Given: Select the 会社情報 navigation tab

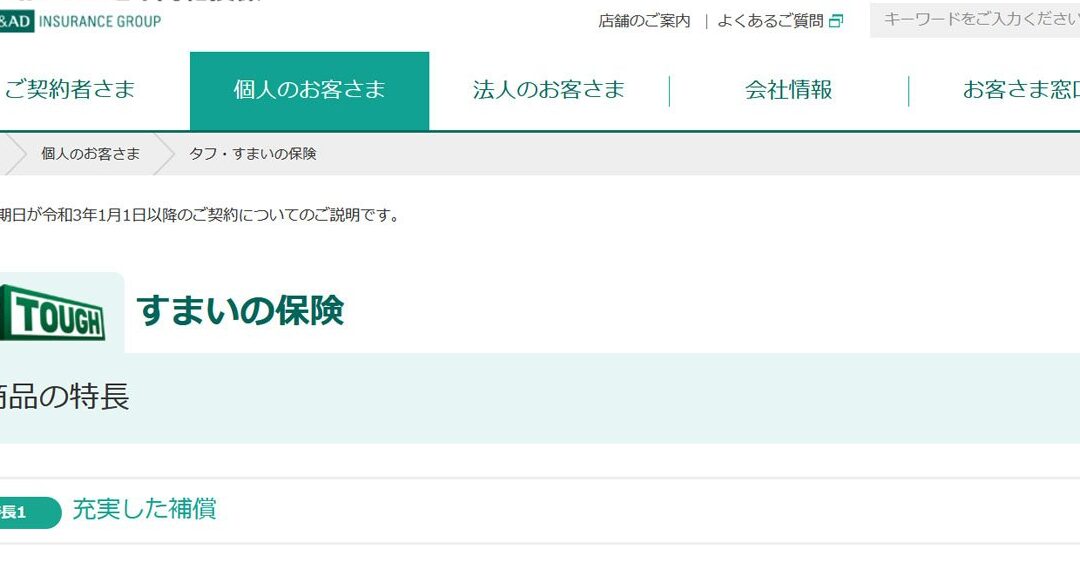Looking at the screenshot, I should [789, 90].
